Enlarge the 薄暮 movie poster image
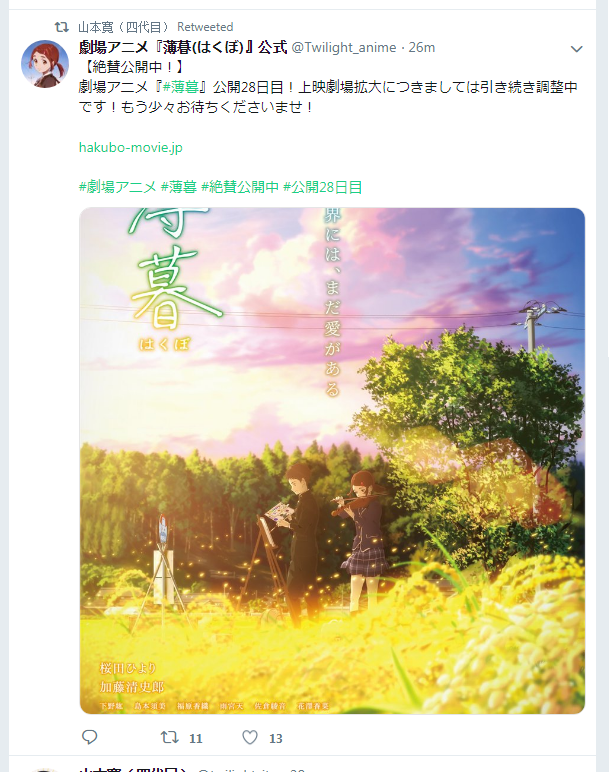Viewport: 609px width, 772px height. click(x=332, y=461)
